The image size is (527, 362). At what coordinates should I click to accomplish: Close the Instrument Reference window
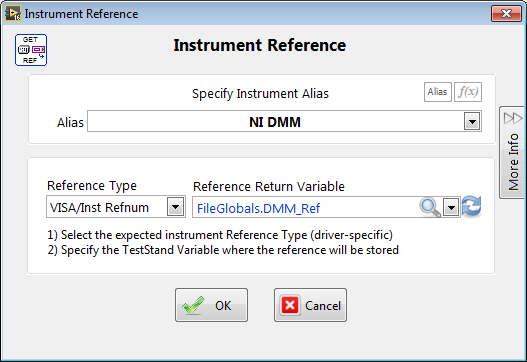pyautogui.click(x=506, y=13)
